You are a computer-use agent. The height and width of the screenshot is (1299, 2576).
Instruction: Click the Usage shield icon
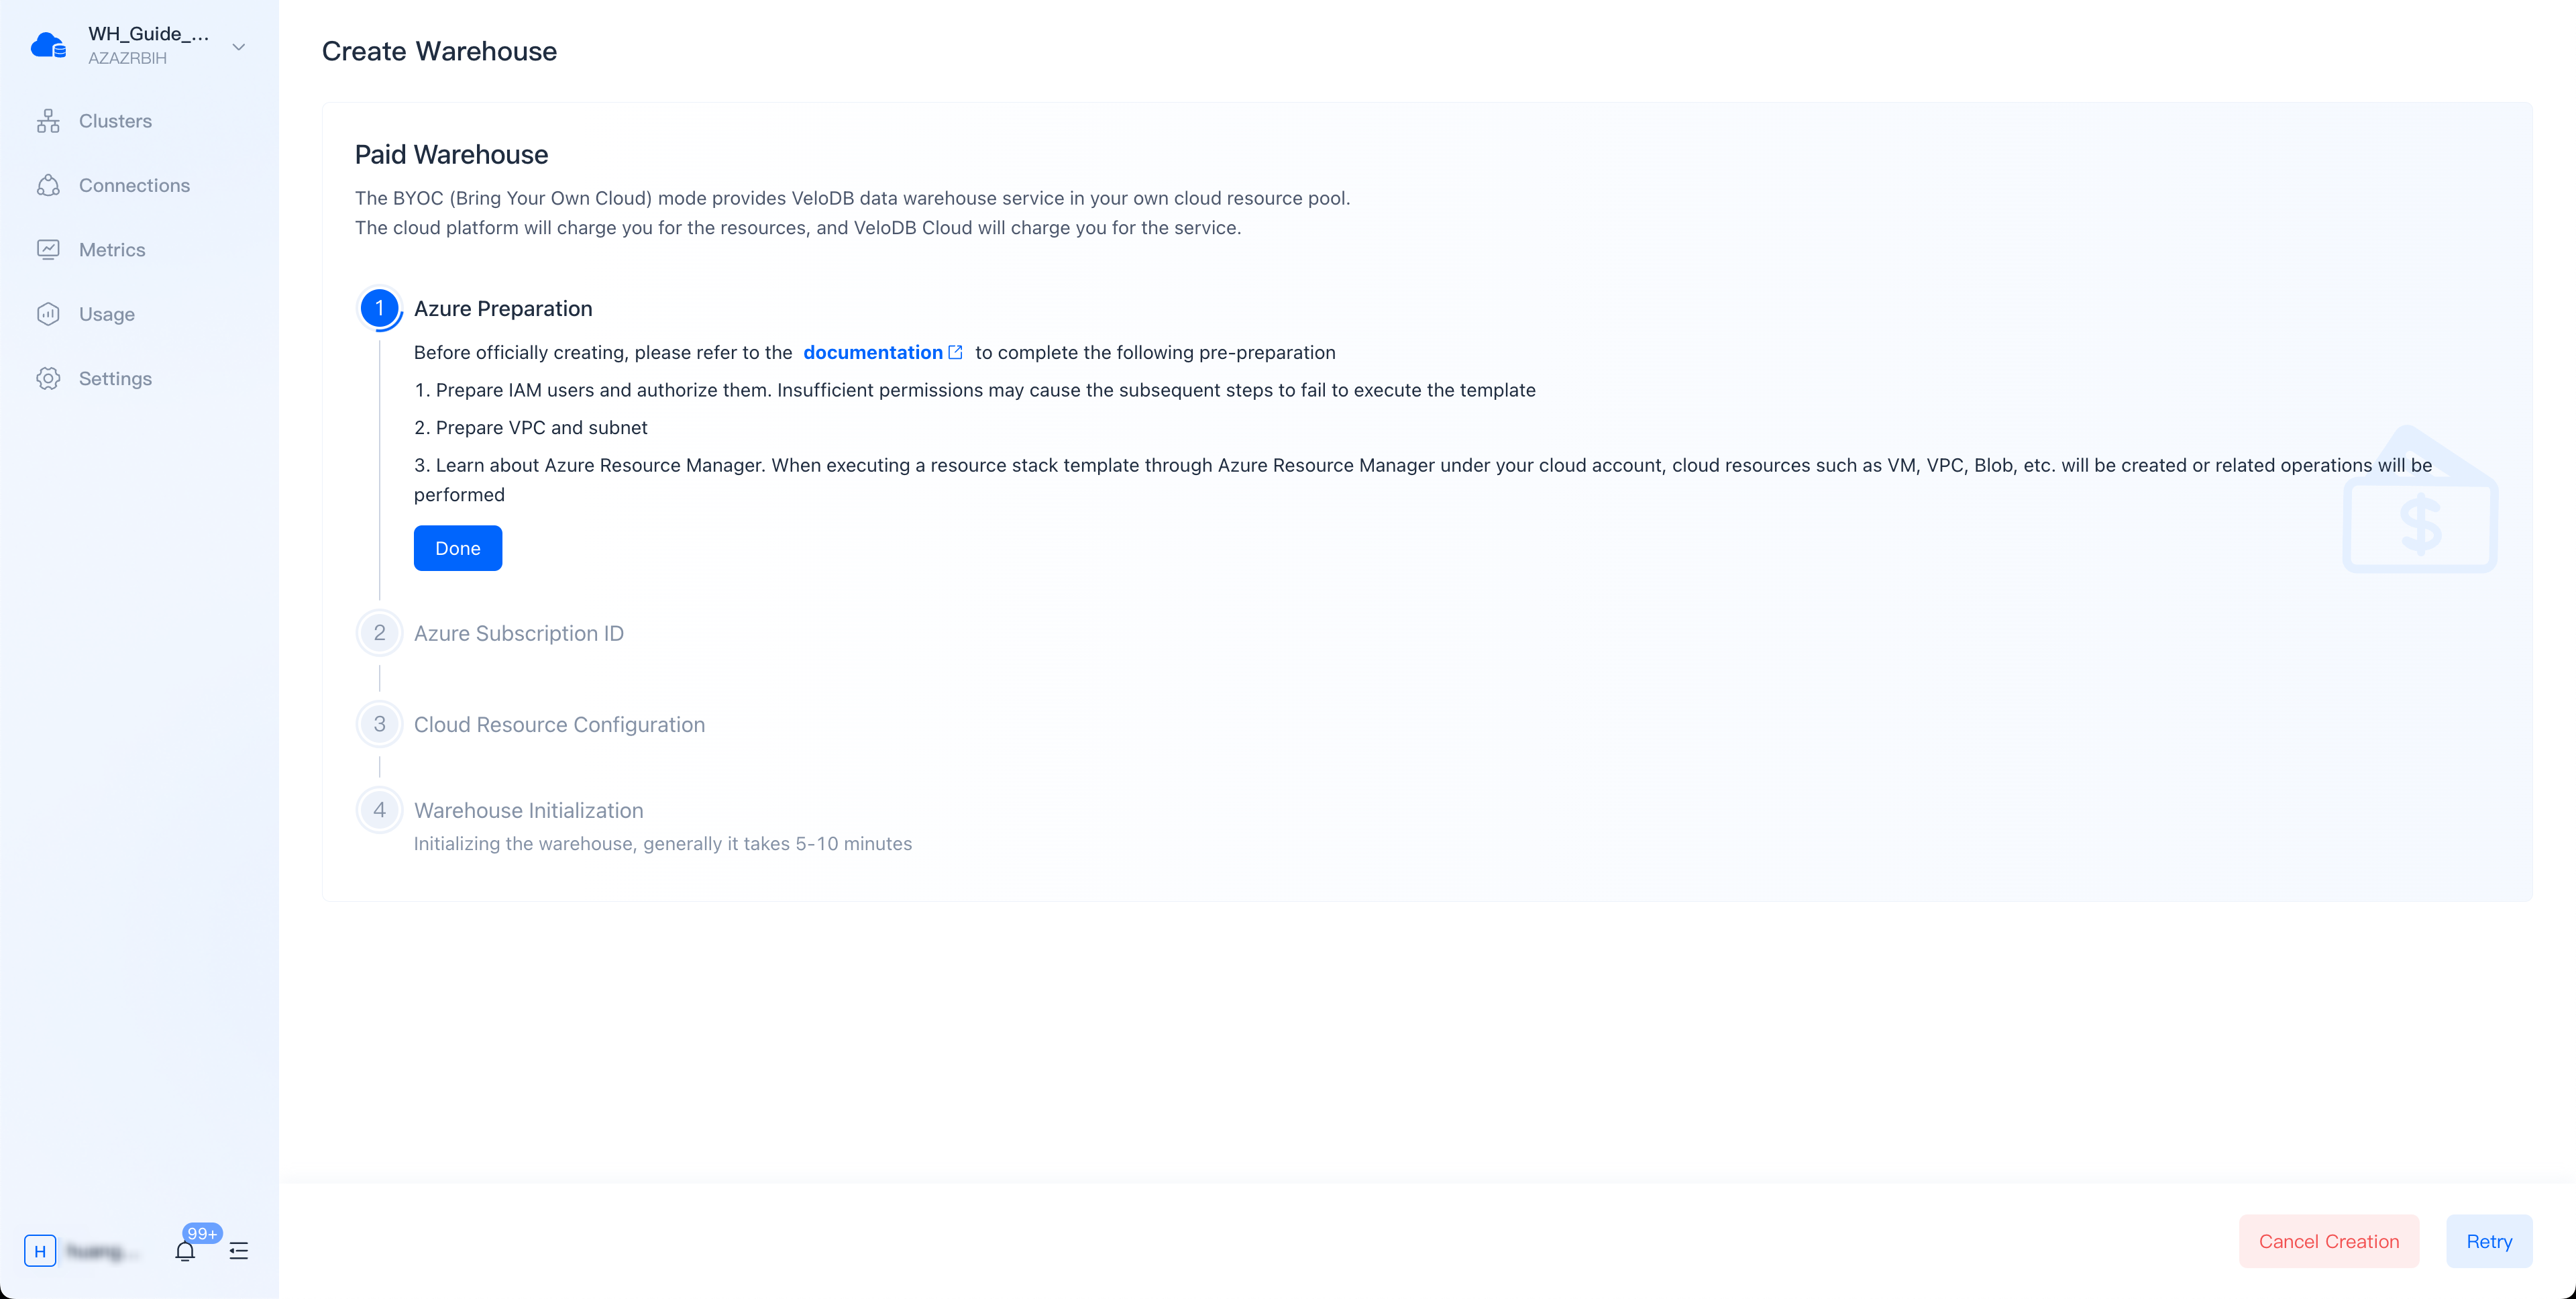click(x=48, y=314)
